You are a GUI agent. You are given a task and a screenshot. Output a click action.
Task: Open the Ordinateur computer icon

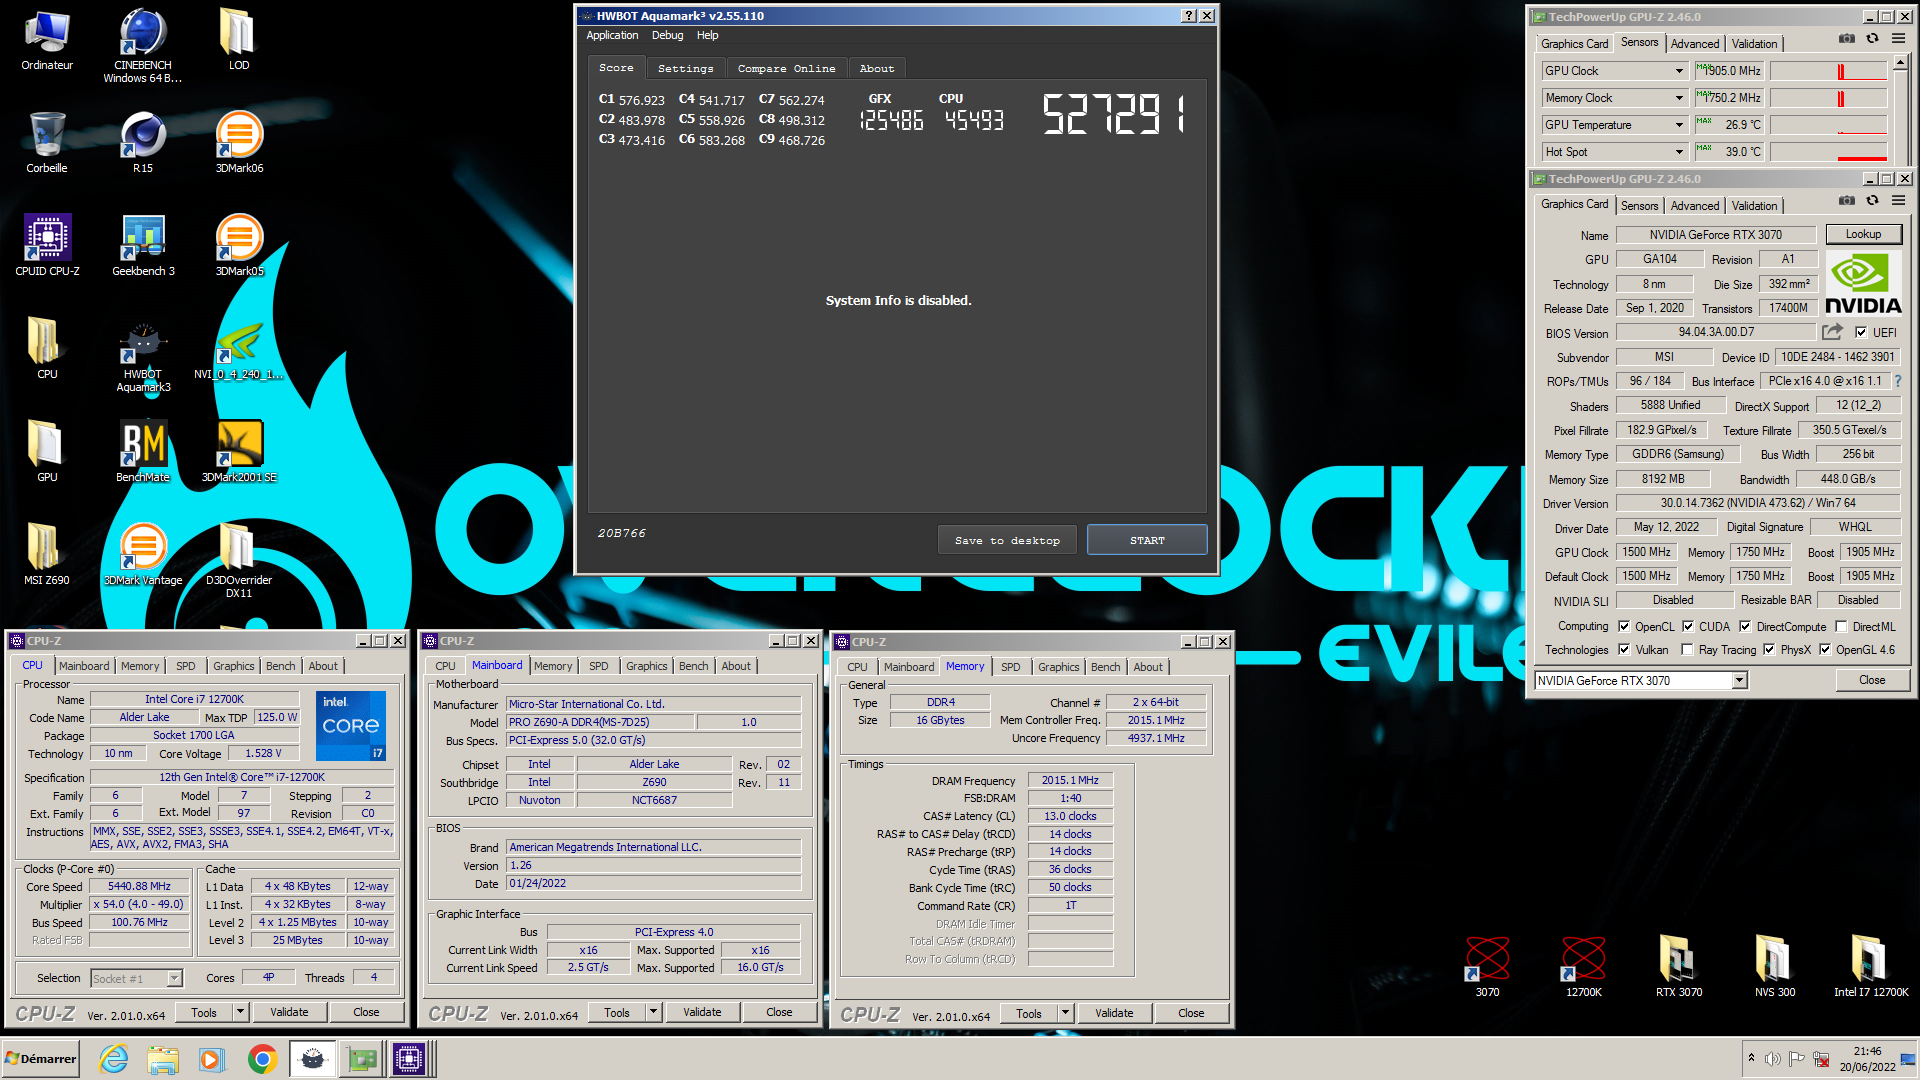(47, 40)
